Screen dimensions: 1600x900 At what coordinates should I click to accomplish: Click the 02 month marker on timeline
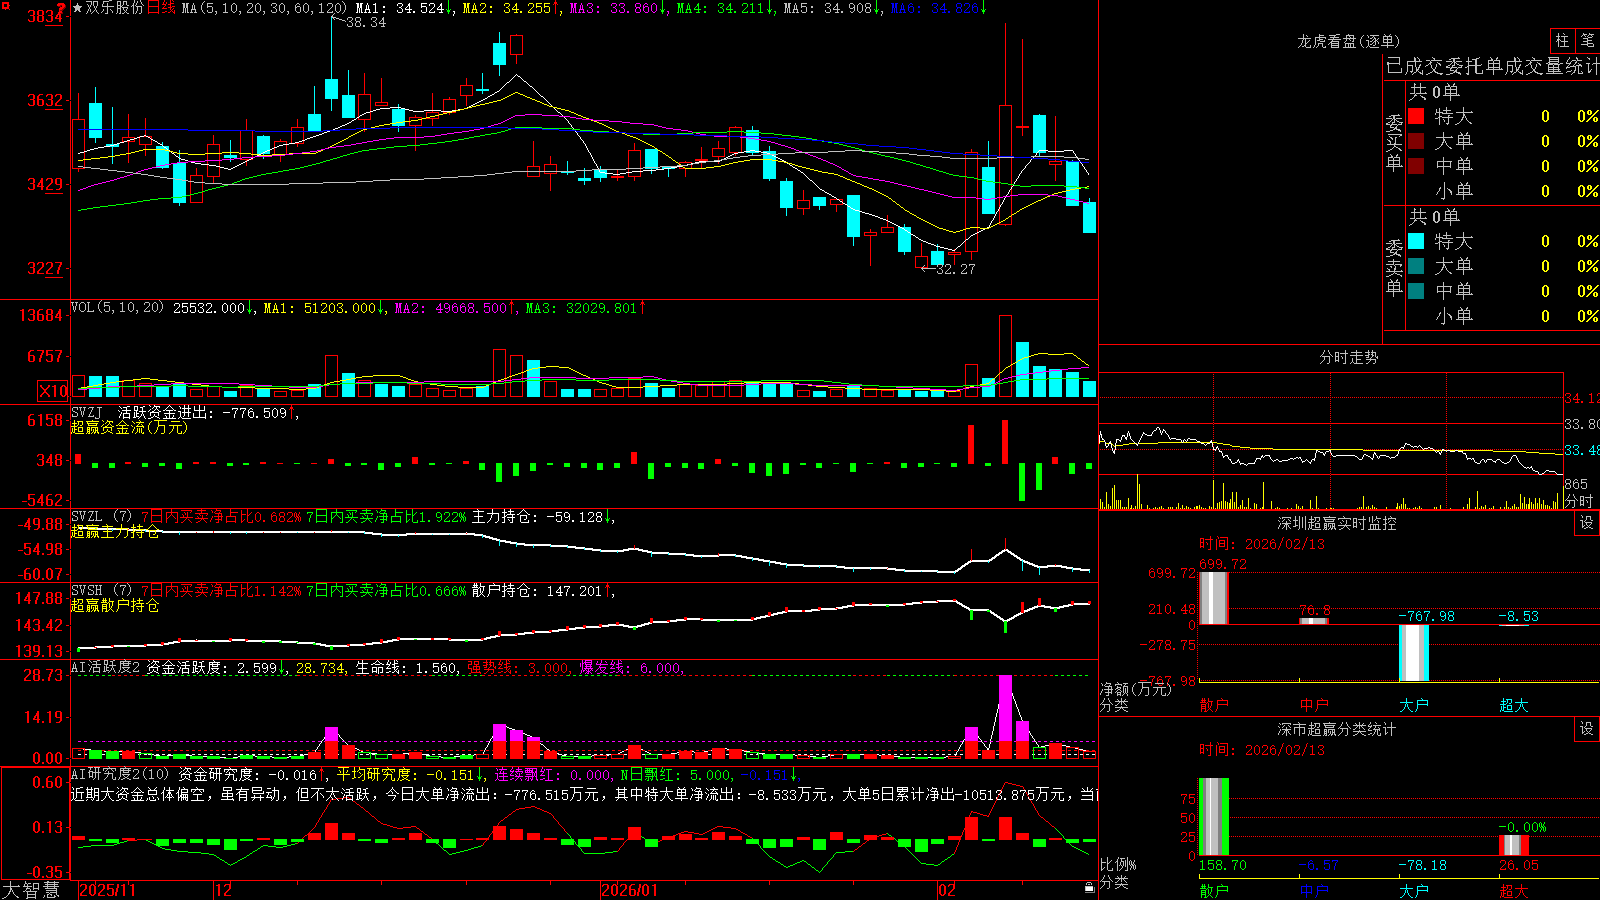[x=947, y=890]
